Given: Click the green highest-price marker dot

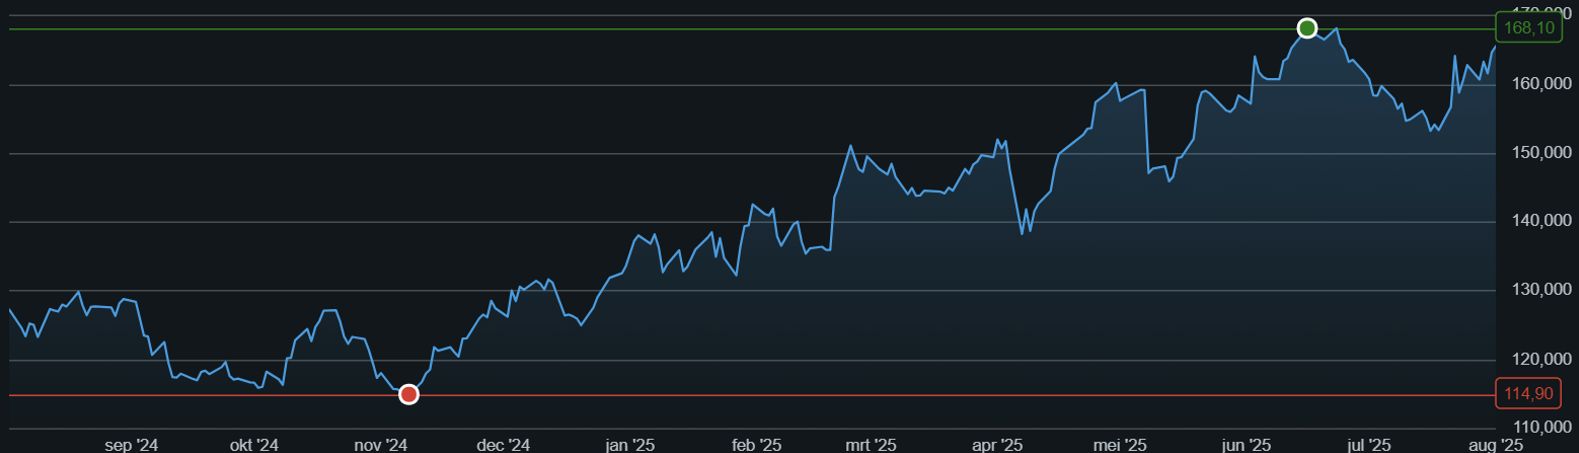Looking at the screenshot, I should click(1307, 28).
